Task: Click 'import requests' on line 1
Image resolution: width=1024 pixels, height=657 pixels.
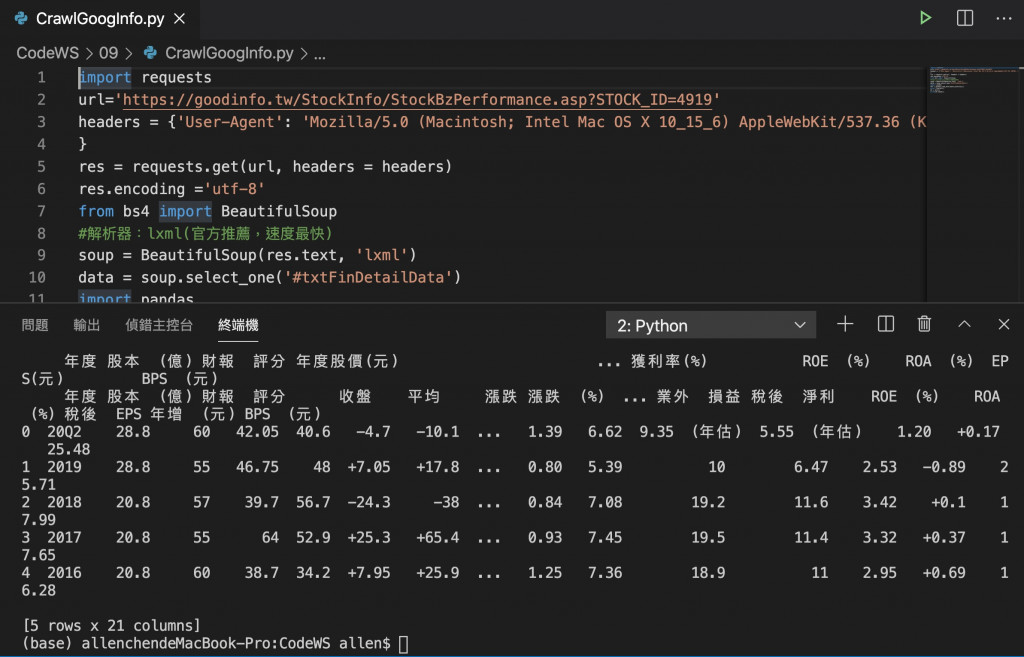Action: click(145, 77)
